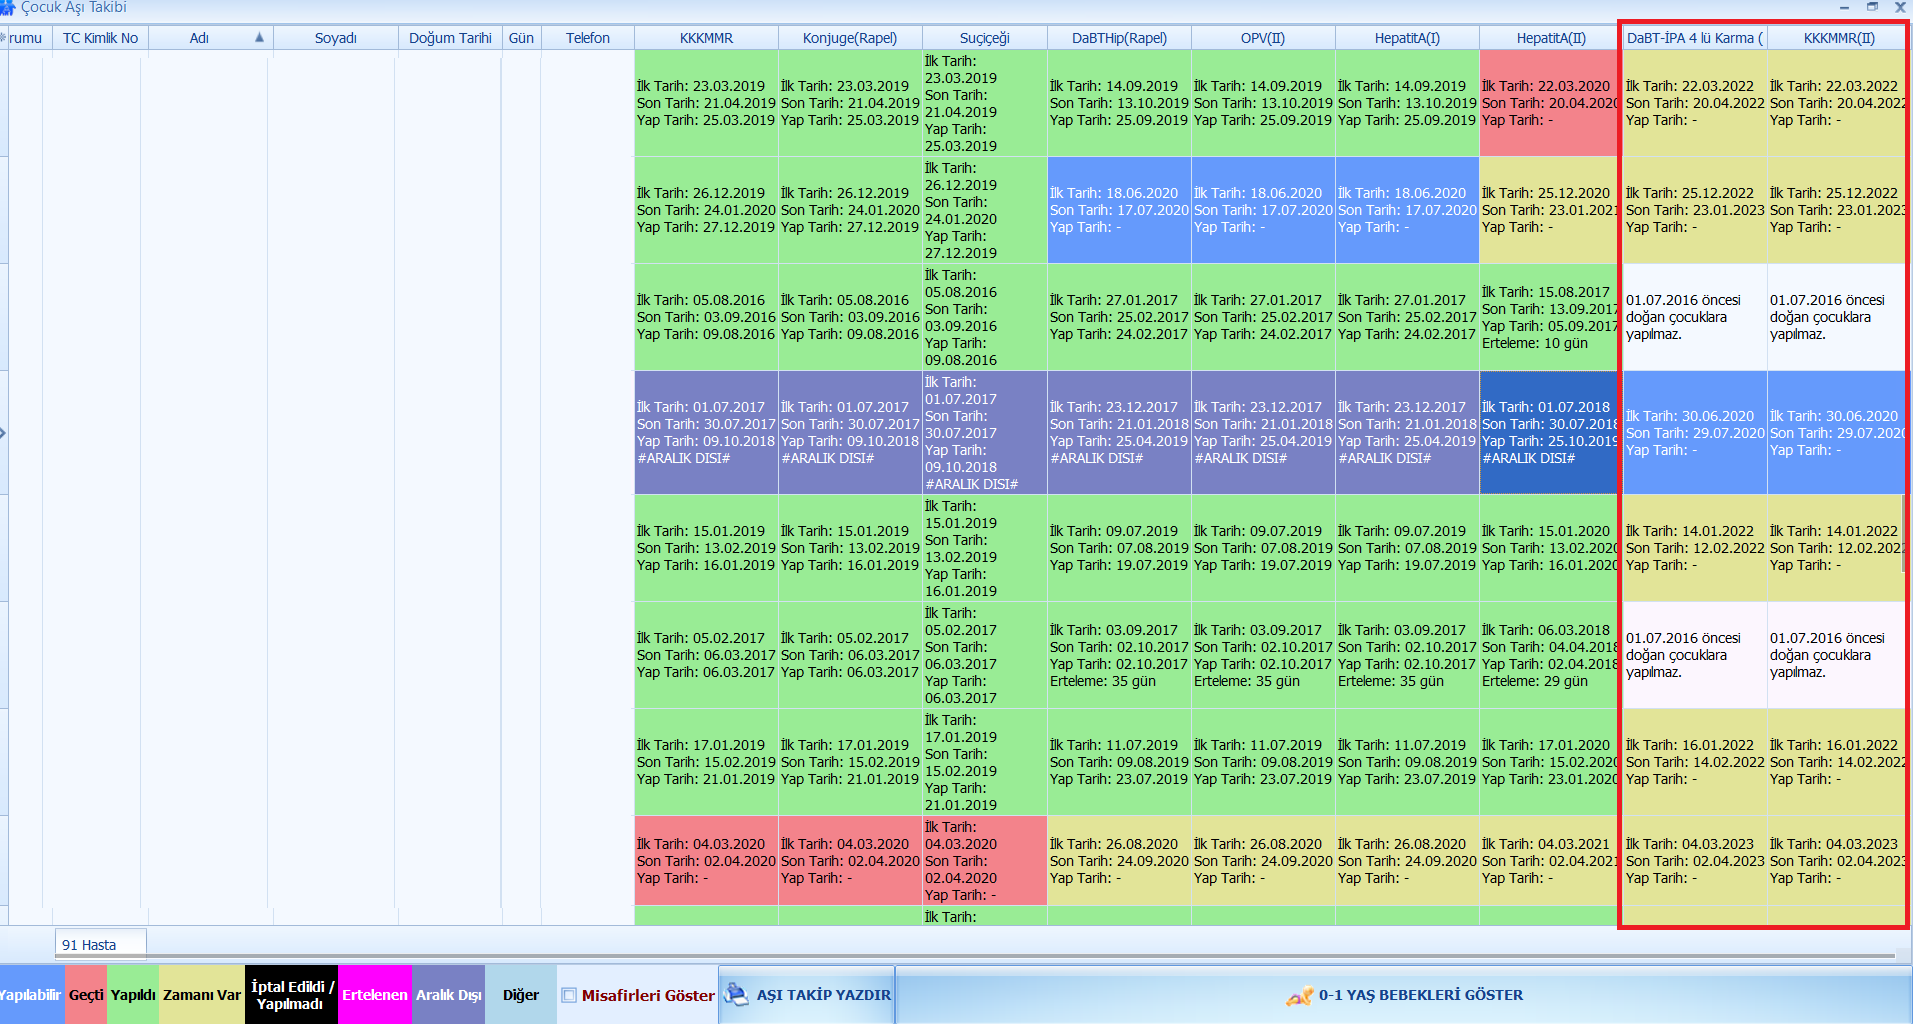The width and height of the screenshot is (1914, 1024).
Task: Sort by Doğum Tarihi column header
Action: pos(449,38)
